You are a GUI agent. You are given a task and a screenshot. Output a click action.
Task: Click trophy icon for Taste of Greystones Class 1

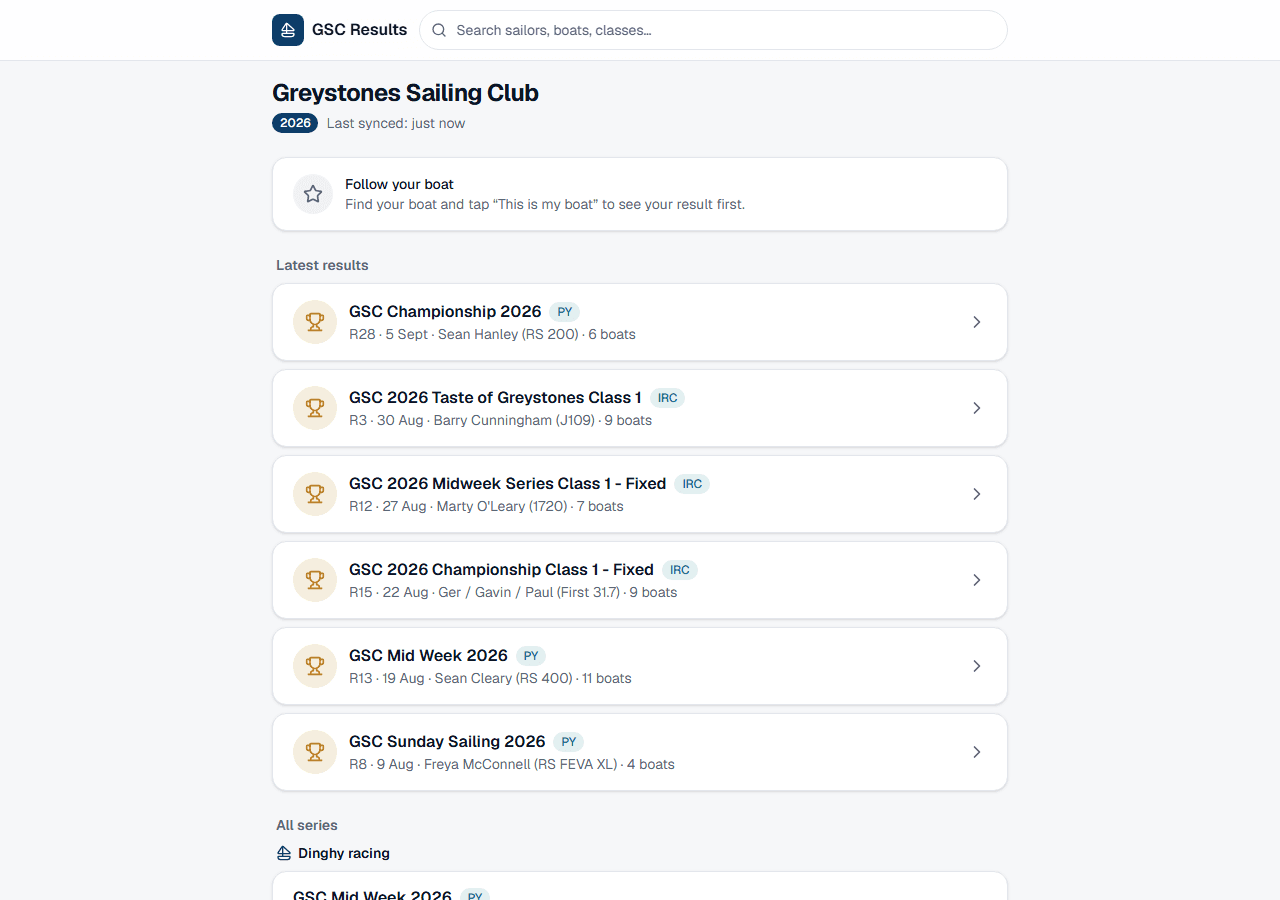click(315, 408)
